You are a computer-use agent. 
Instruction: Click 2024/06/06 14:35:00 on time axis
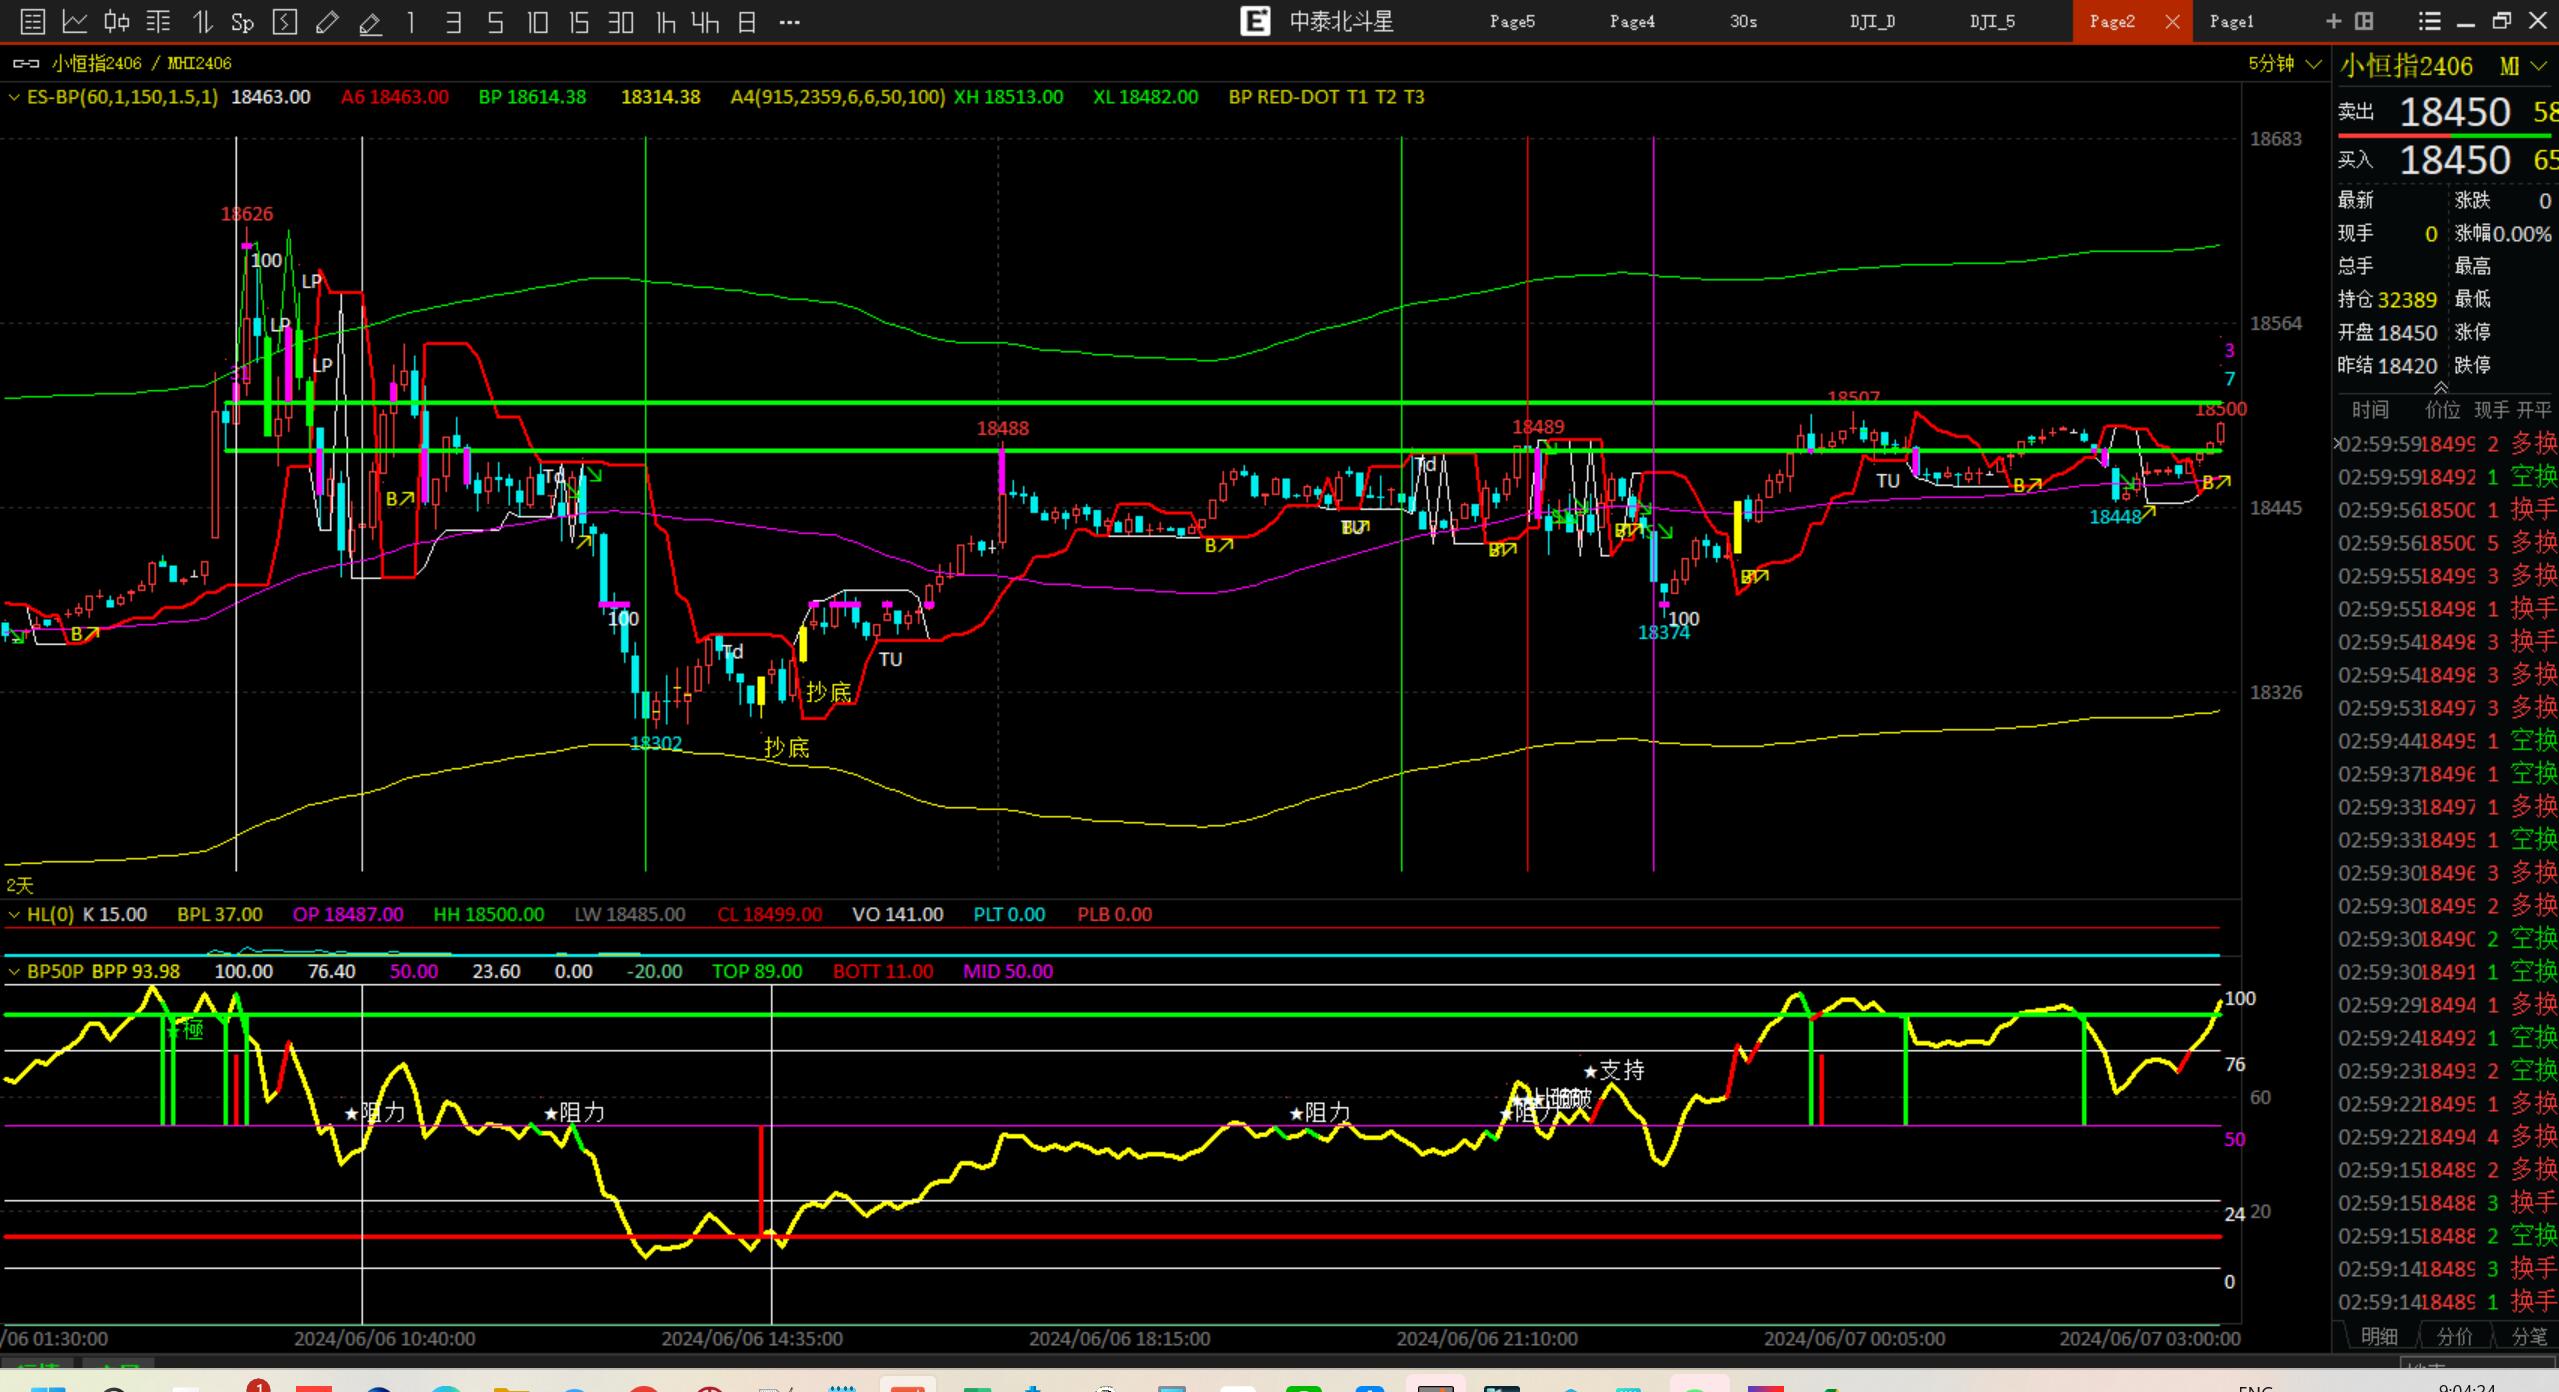[752, 1338]
